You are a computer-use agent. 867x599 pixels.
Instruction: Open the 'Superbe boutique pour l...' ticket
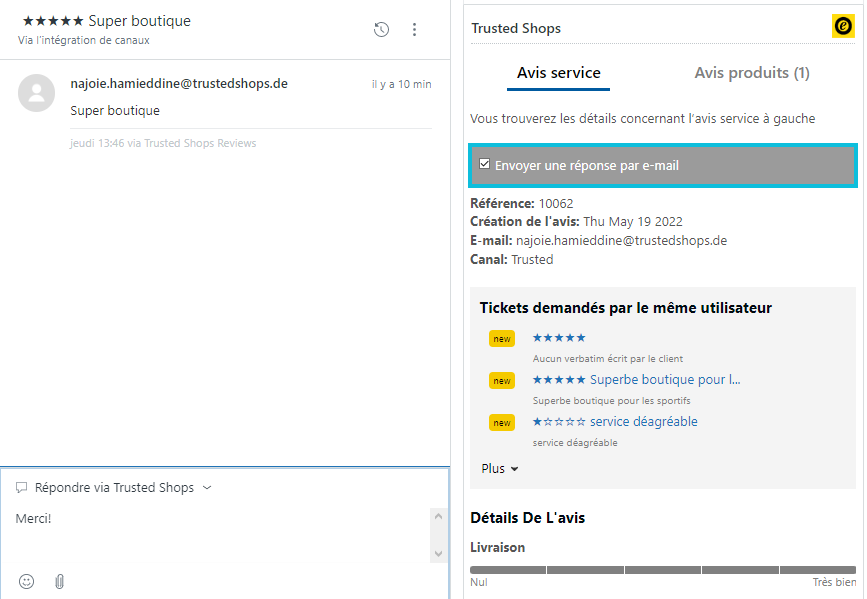tap(636, 379)
